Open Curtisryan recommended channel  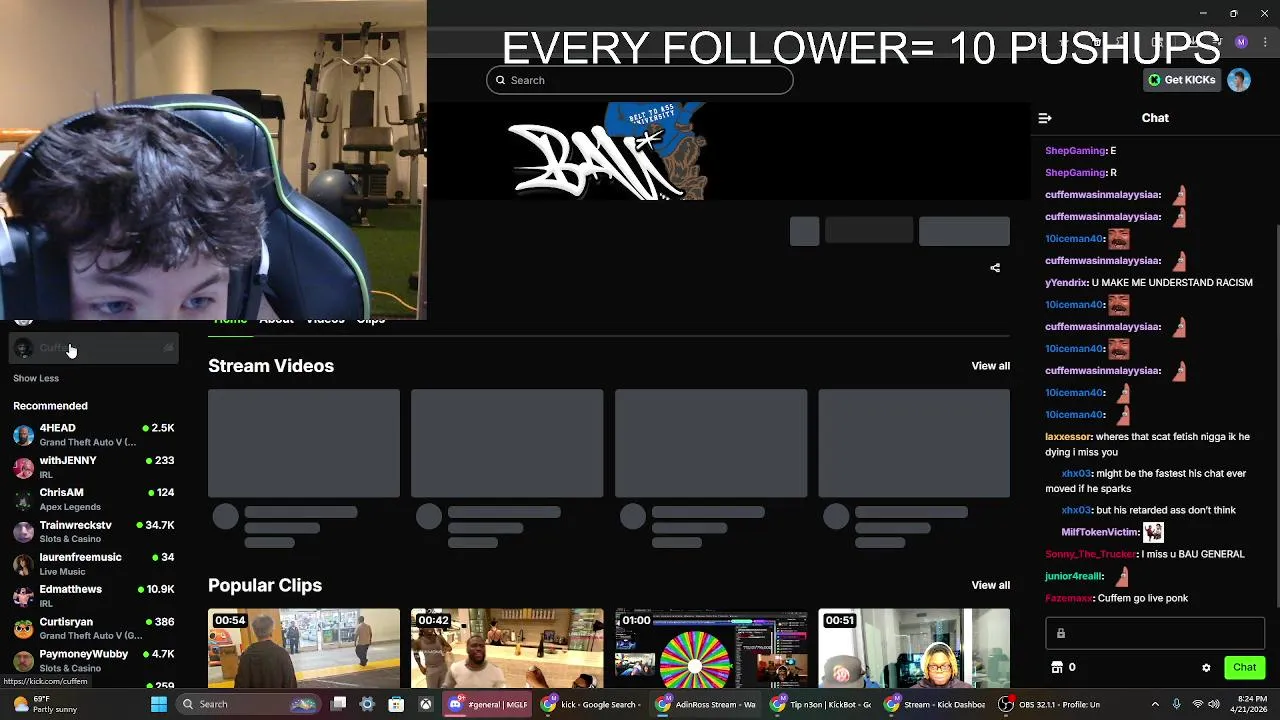(94, 628)
